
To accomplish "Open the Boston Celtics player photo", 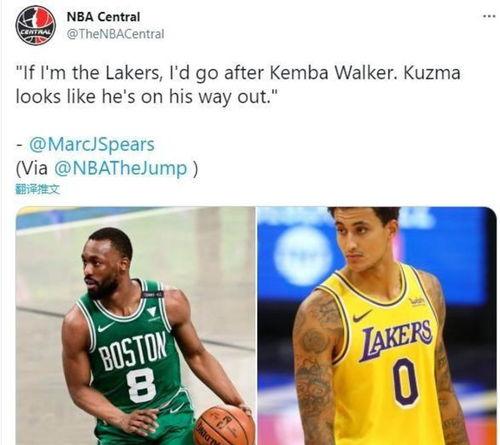I will coord(135,326).
